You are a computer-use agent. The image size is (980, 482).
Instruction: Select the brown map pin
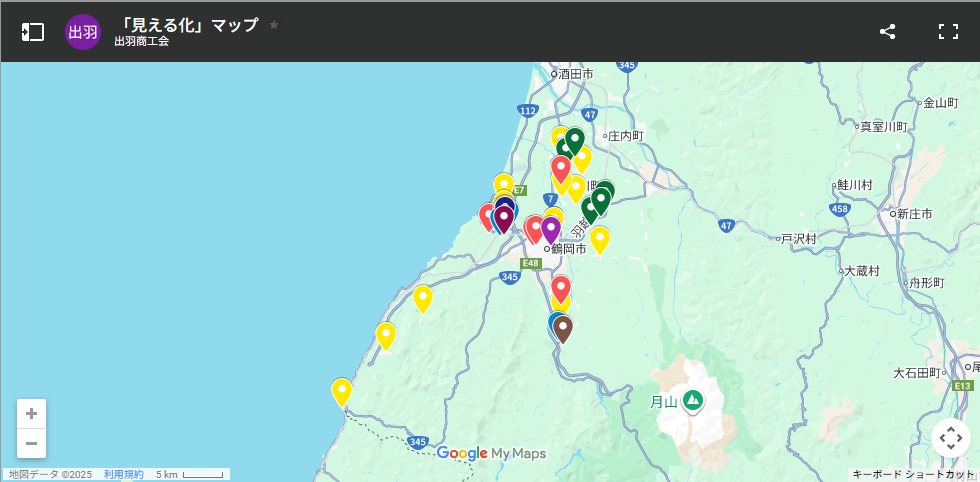point(563,328)
